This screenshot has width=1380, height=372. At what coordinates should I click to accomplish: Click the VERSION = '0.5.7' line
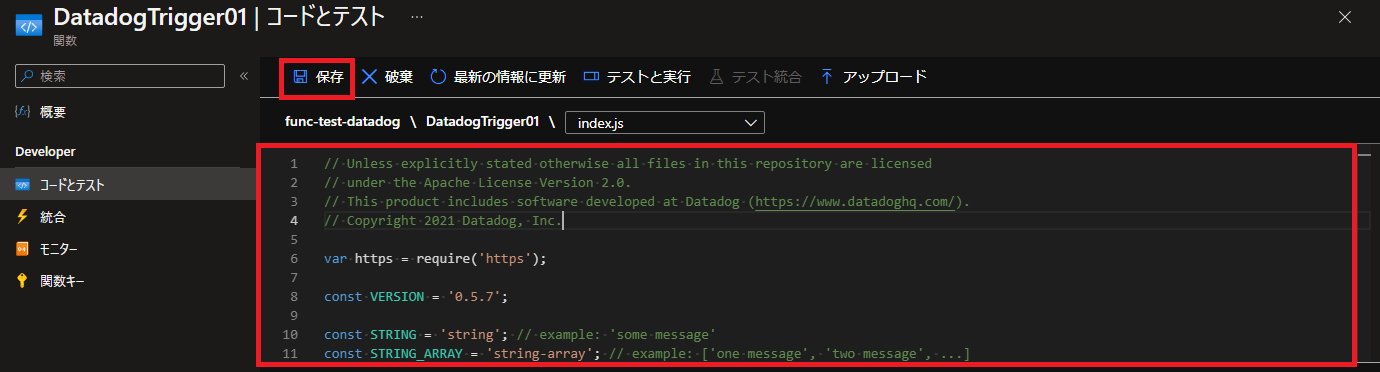(415, 297)
